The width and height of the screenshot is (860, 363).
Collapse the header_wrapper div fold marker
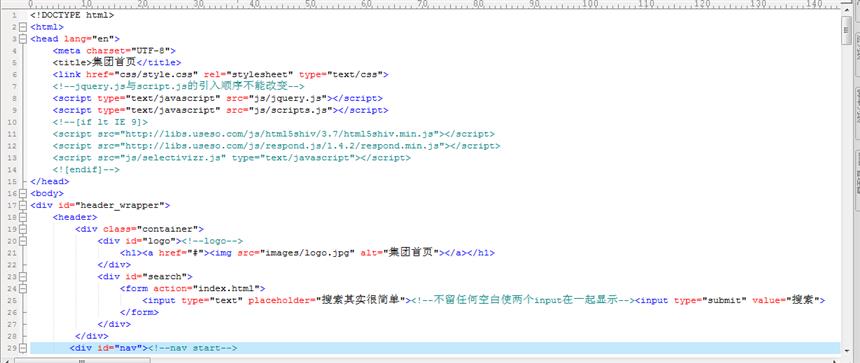[x=22, y=206]
